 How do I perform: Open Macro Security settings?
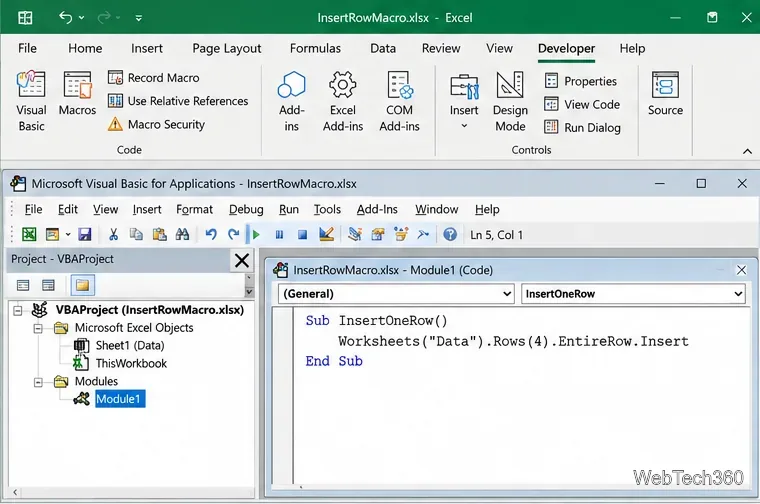pyautogui.click(x=157, y=125)
